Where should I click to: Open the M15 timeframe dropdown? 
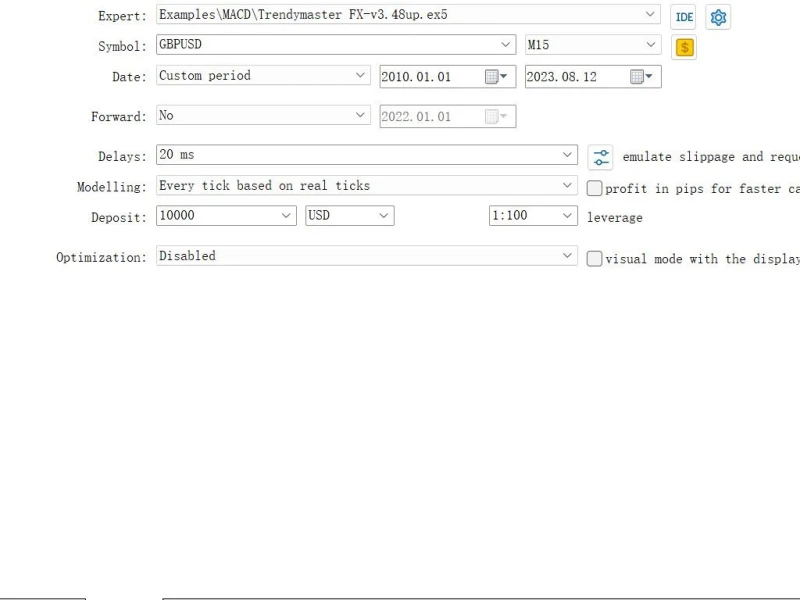(651, 45)
